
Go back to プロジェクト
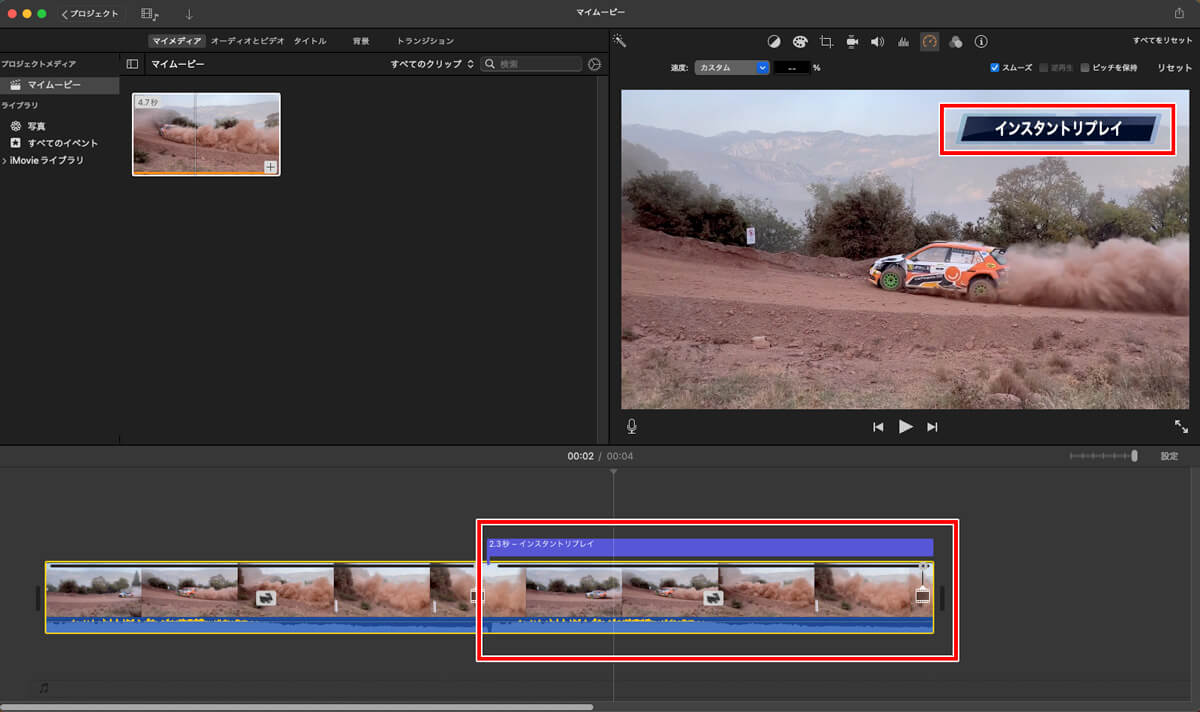tap(90, 14)
